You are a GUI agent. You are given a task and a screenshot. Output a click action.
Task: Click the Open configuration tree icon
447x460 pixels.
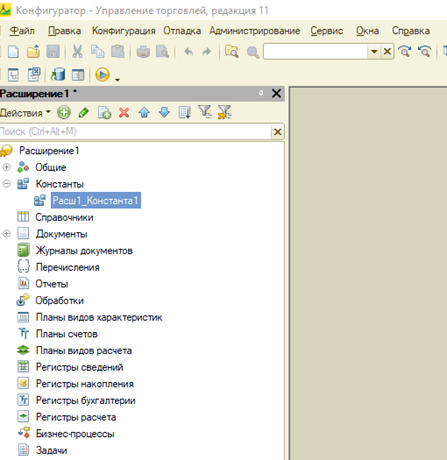coord(13,75)
